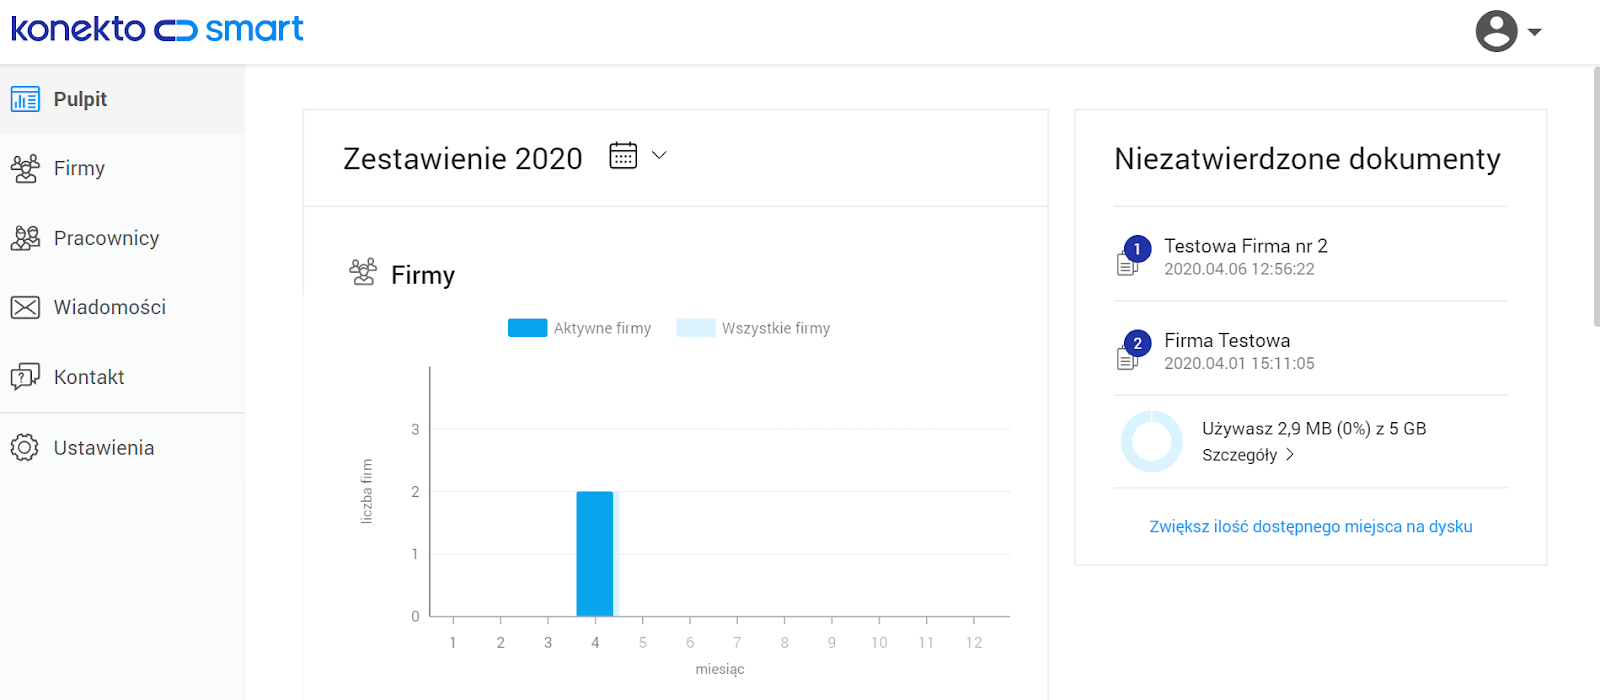Expand the year selector chevron
This screenshot has width=1600, height=700.
click(659, 155)
